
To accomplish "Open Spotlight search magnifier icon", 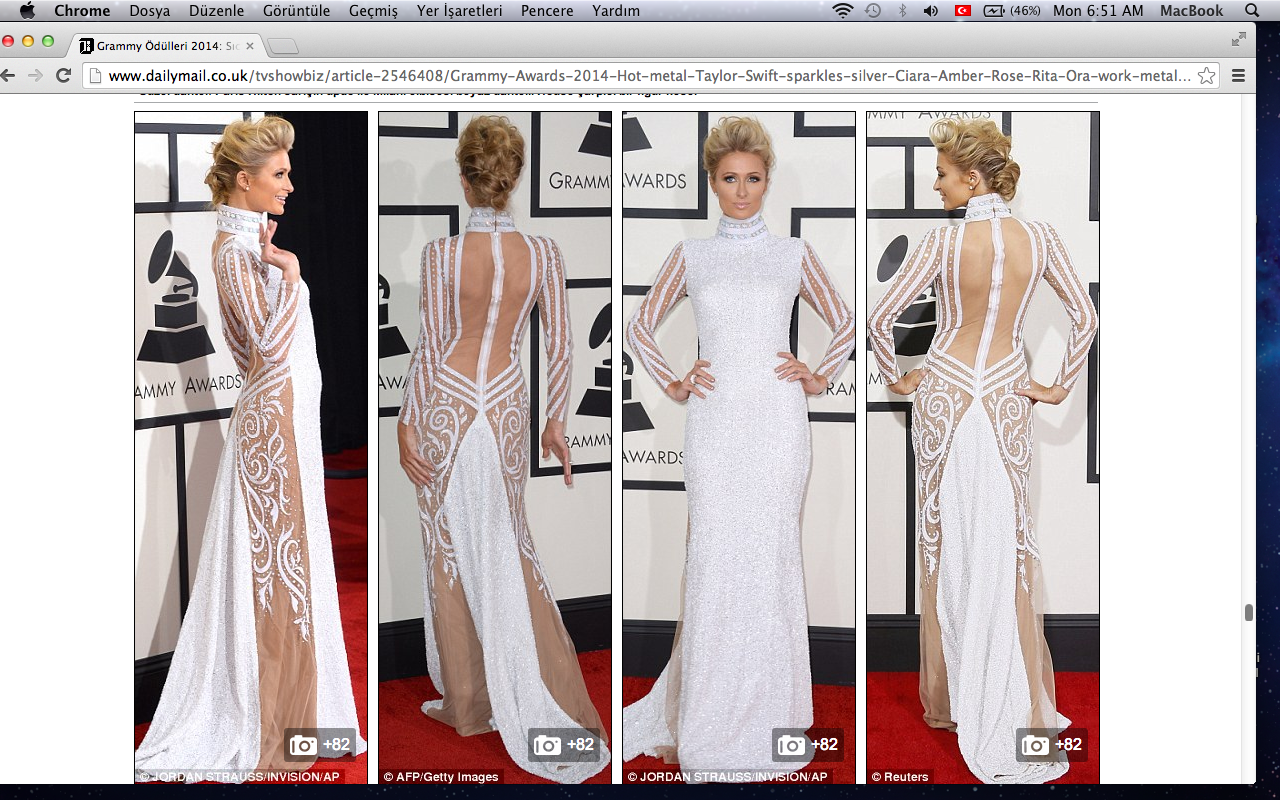I will point(1252,11).
